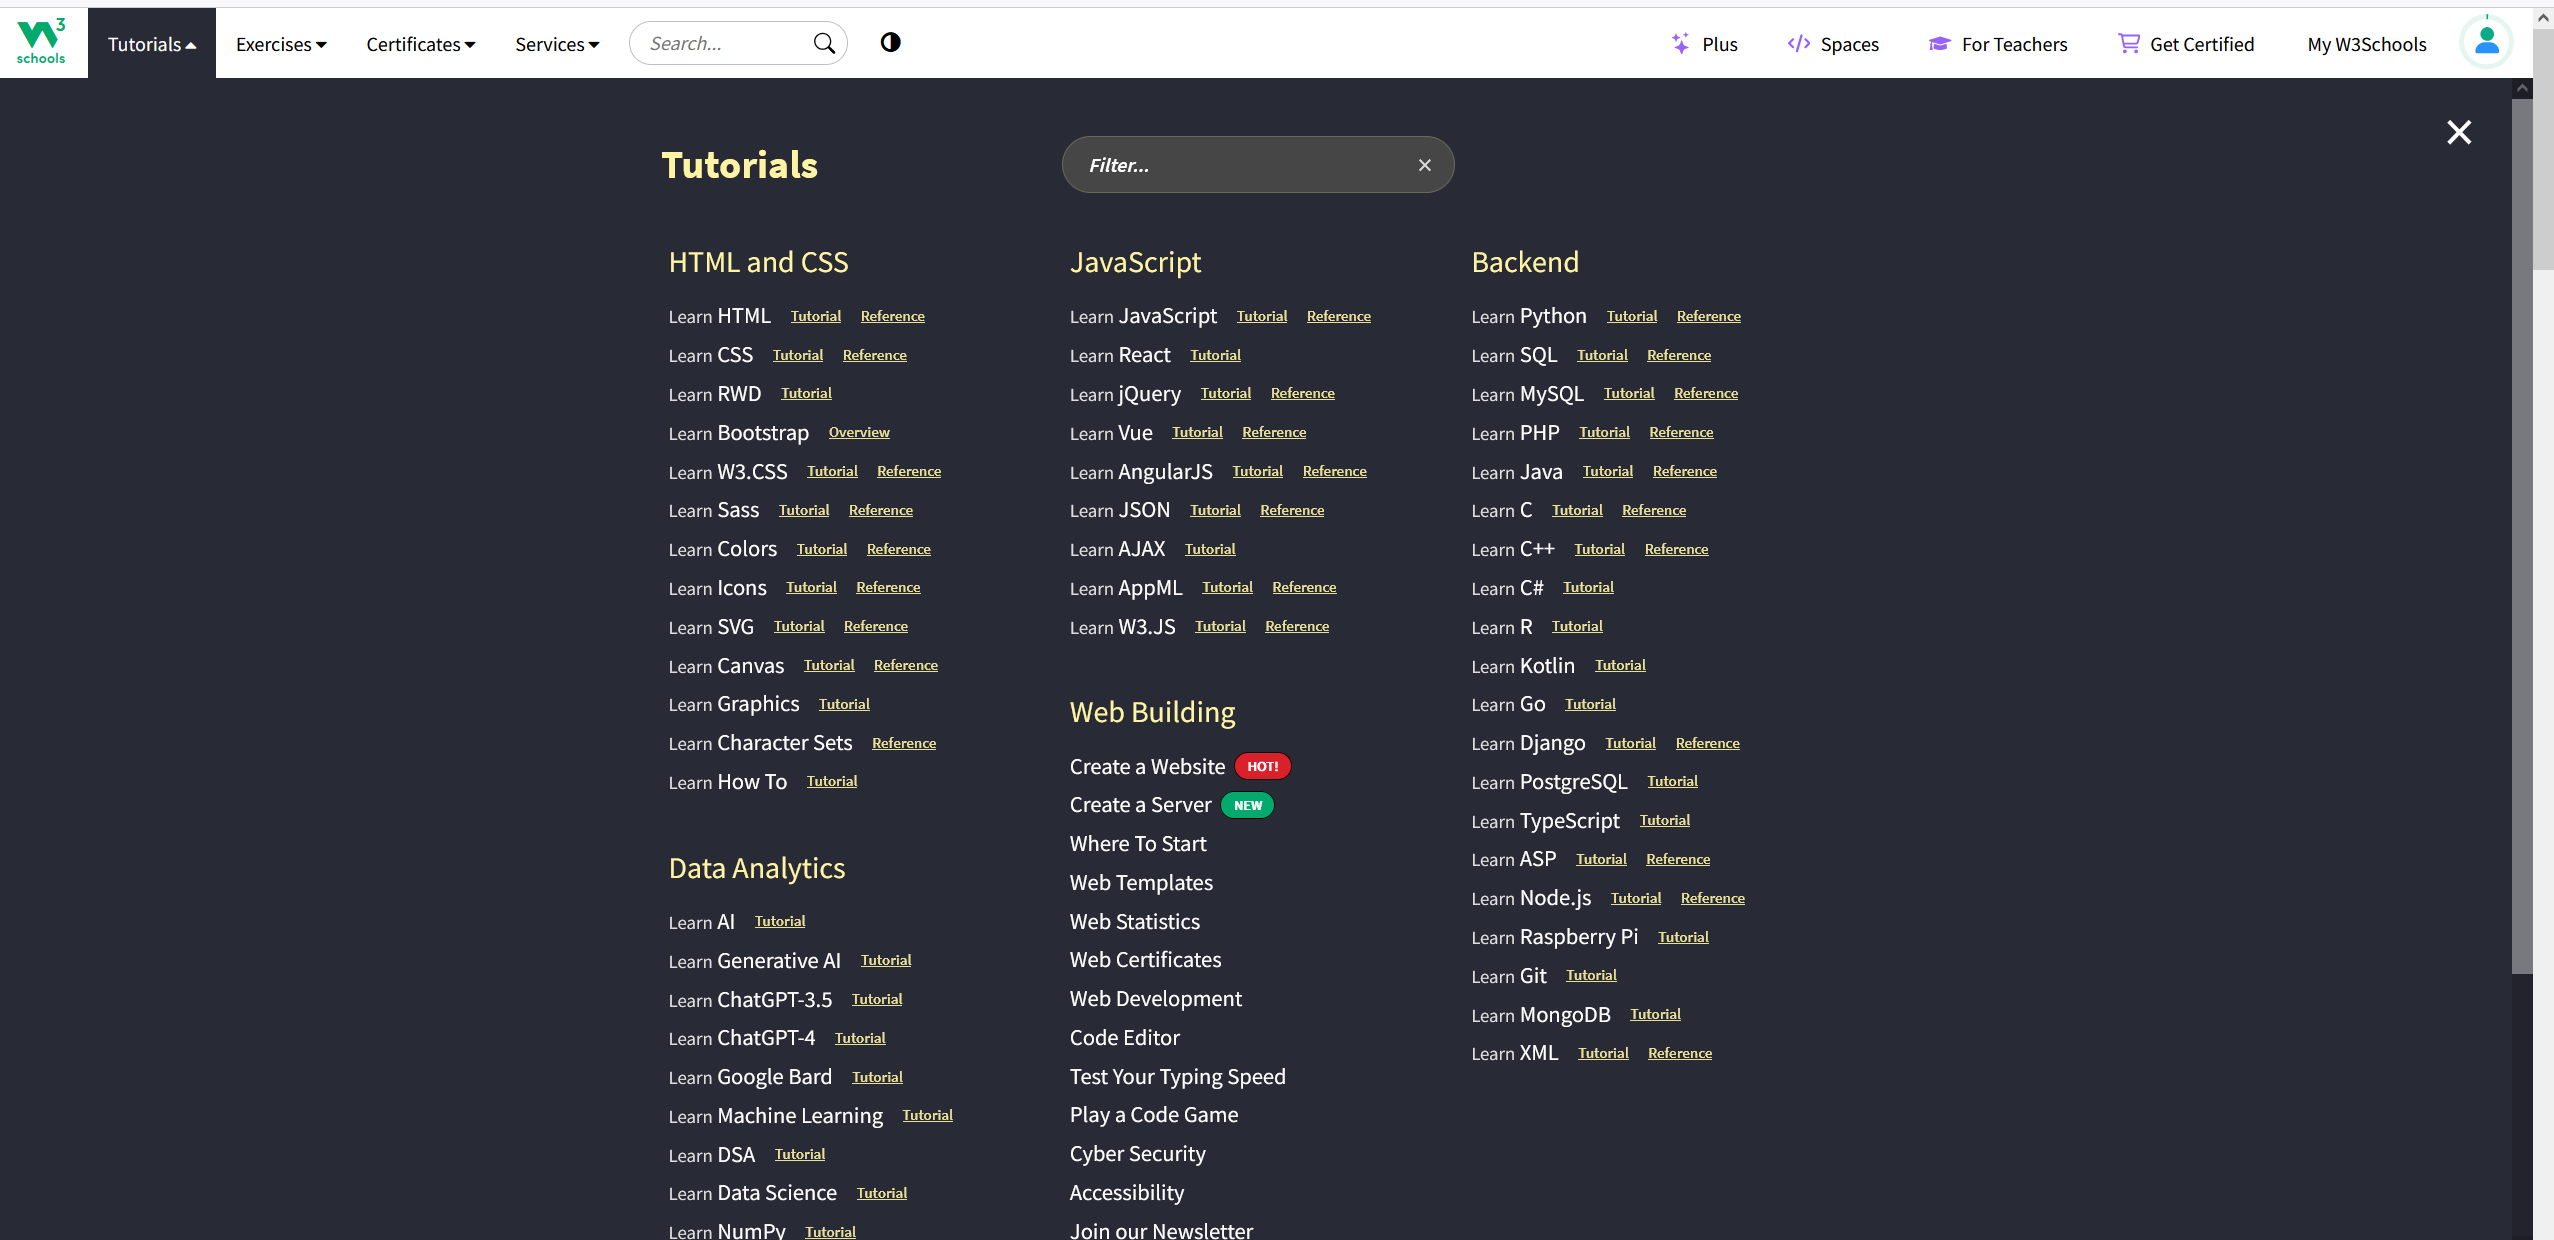The image size is (2554, 1240).
Task: Open Web Templates link
Action: point(1141,883)
